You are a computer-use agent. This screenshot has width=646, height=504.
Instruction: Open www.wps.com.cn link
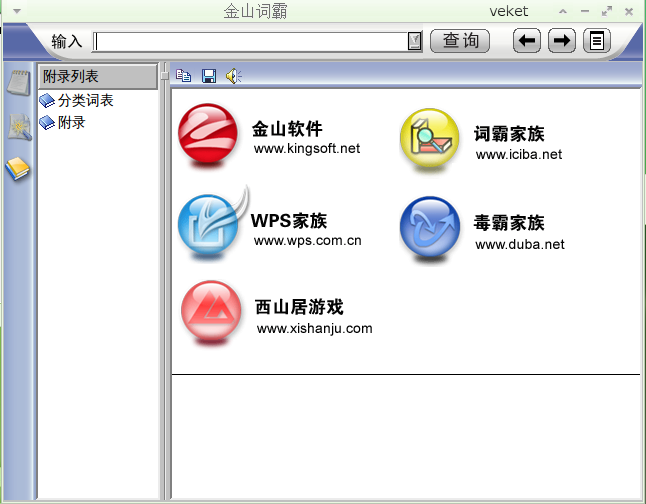tap(308, 241)
